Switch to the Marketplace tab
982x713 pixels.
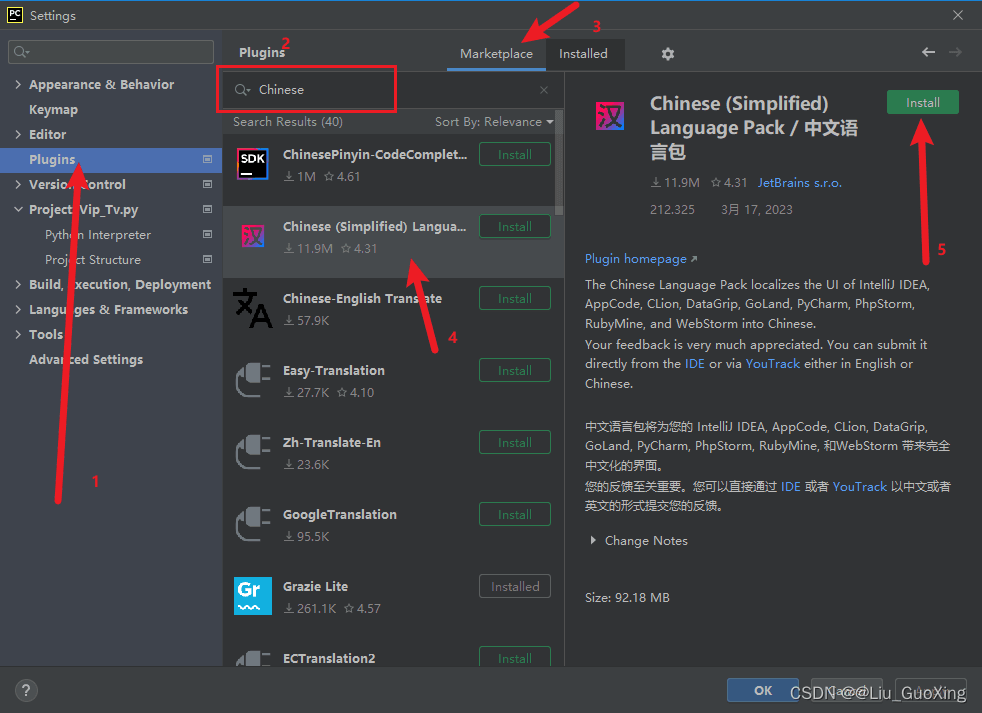coord(496,54)
